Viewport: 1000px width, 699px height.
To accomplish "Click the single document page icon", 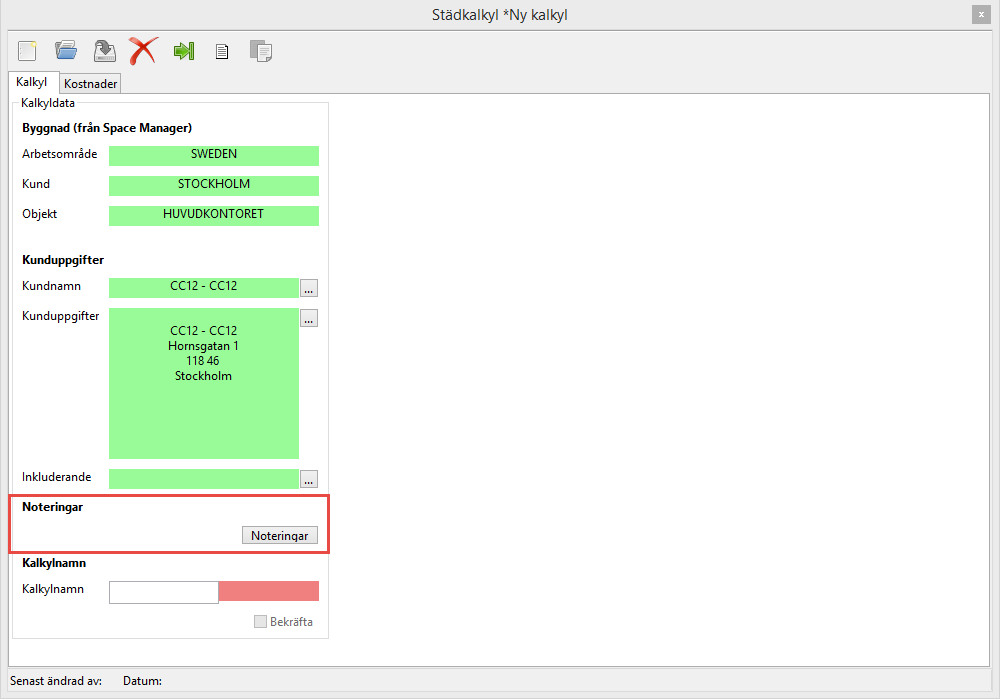I will click(x=222, y=51).
